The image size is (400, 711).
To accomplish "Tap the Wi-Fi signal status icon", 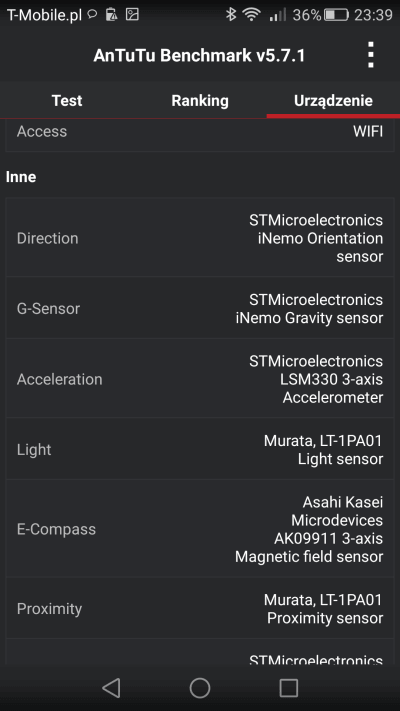I will (x=251, y=15).
